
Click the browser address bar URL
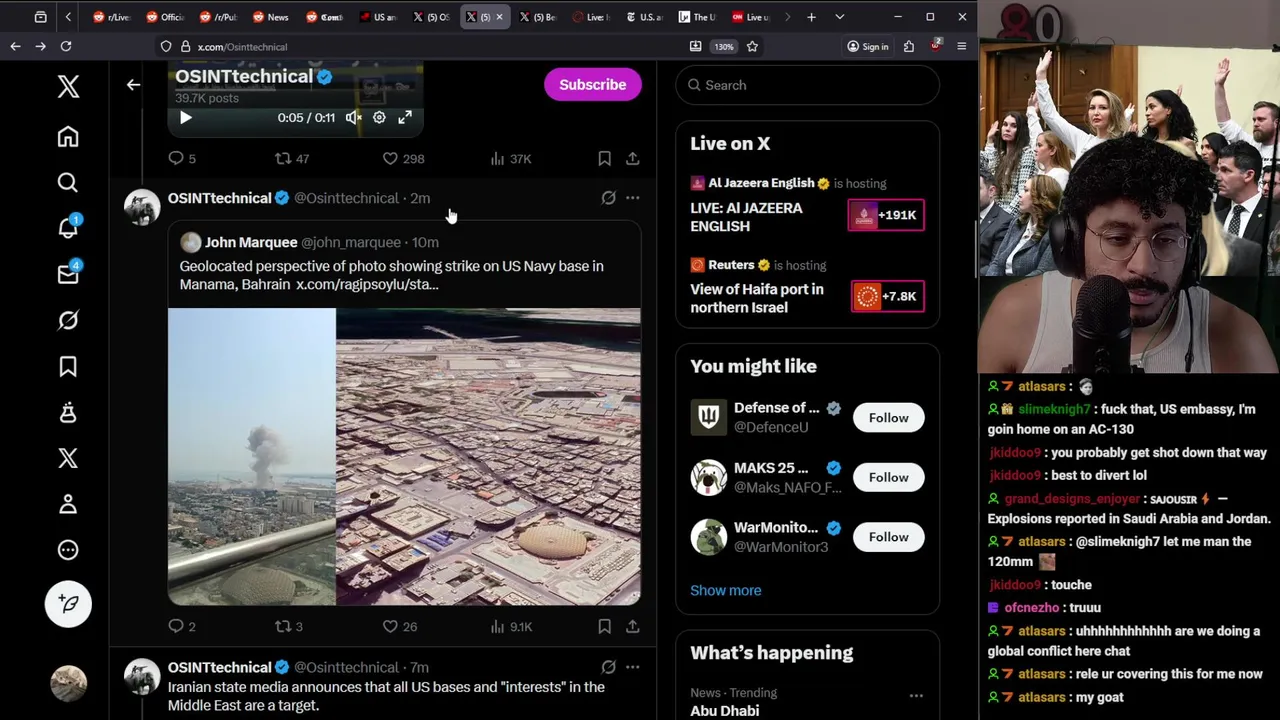tap(242, 47)
